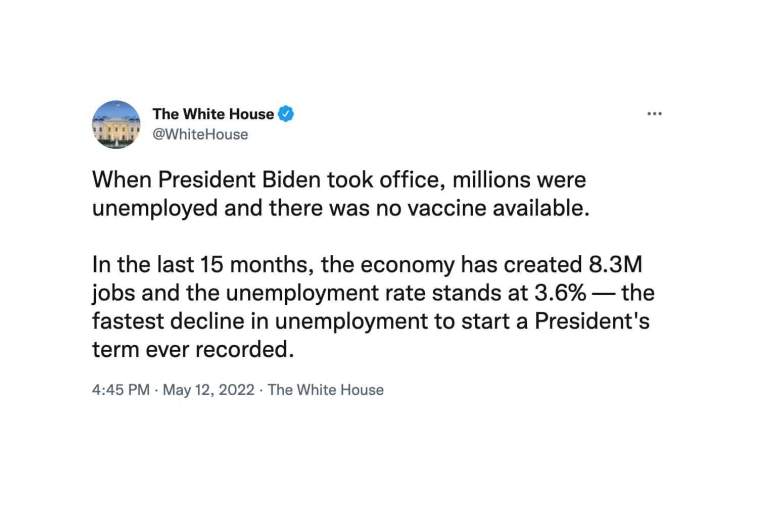Click the "8.3M" jobs figure
The image size is (758, 505).
pos(615,264)
